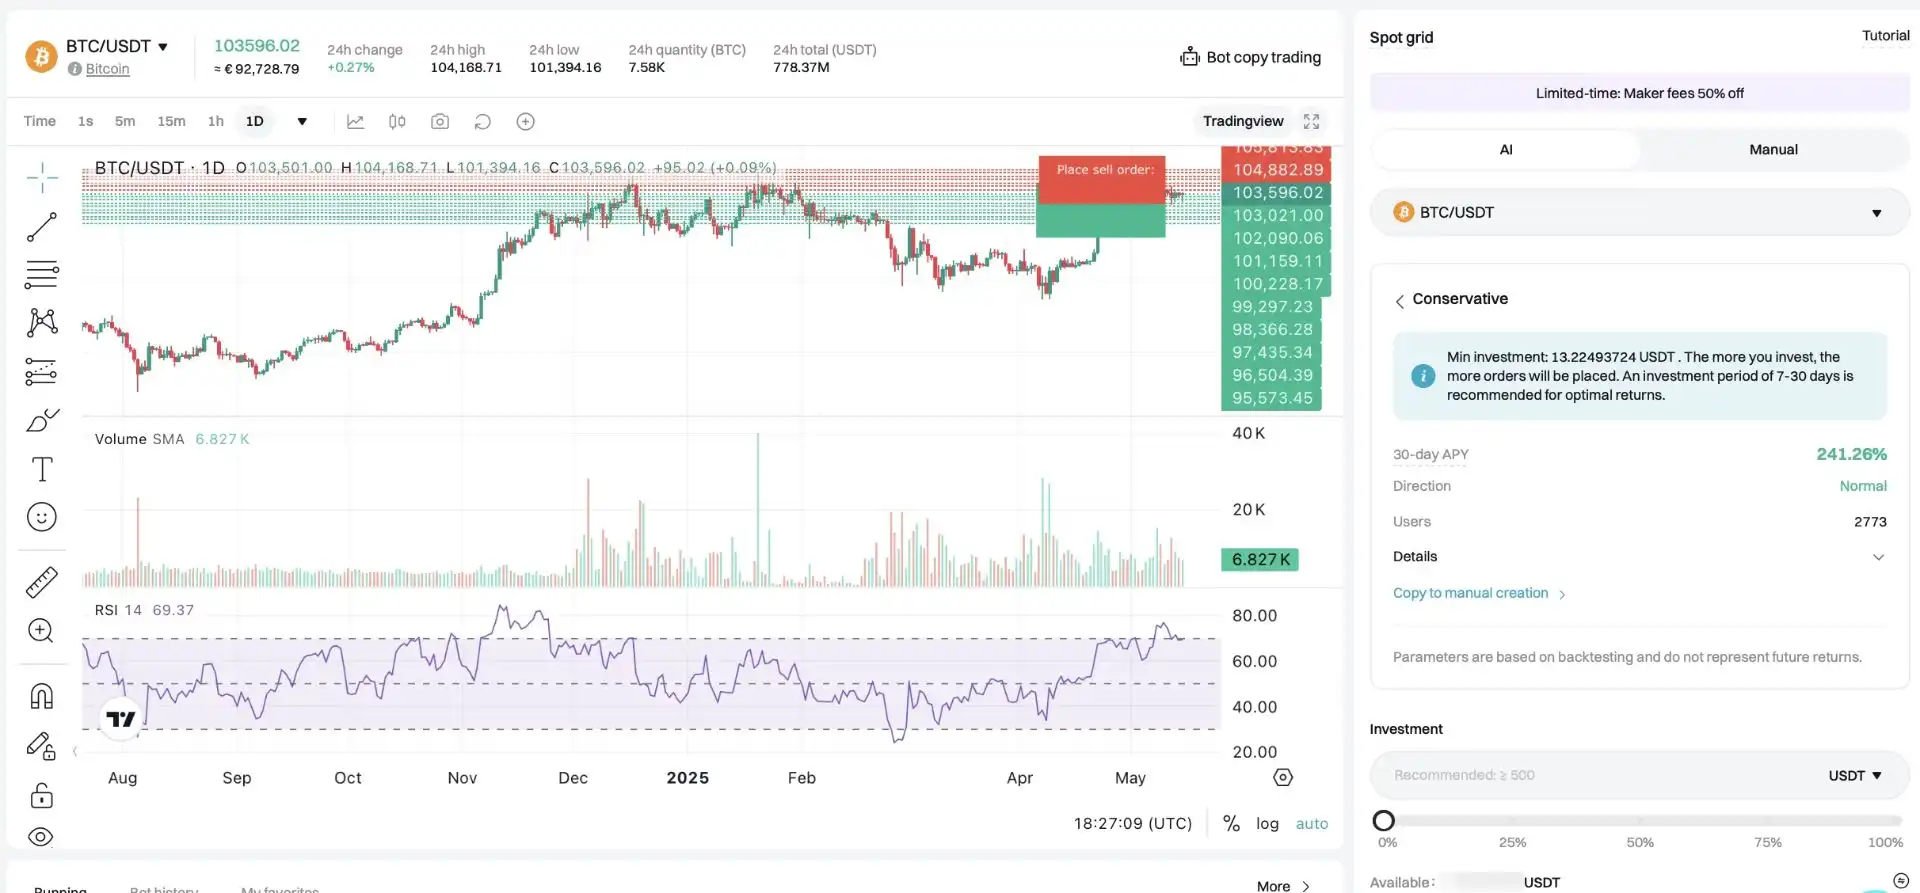
Task: Toggle percentage scale on chart
Action: (x=1231, y=824)
